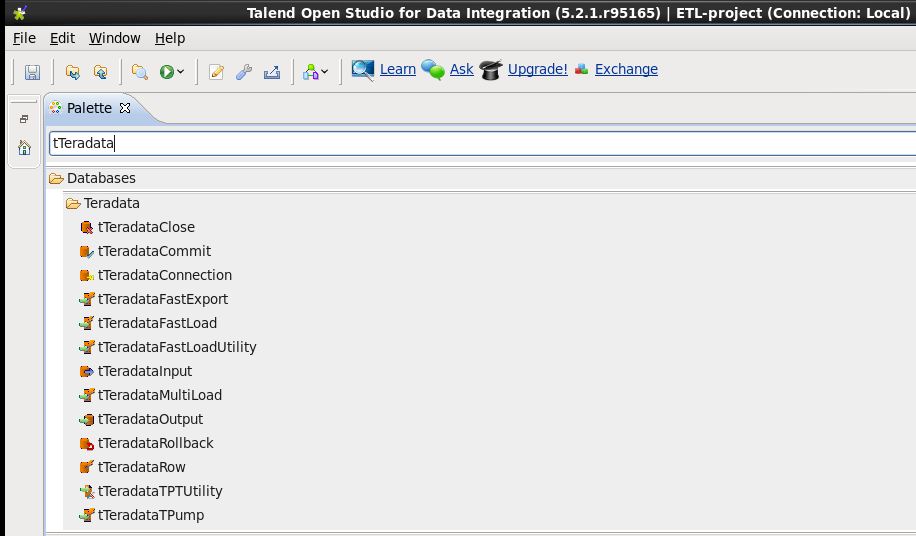Click the export arrow toolbar icon
916x536 pixels.
(x=272, y=72)
